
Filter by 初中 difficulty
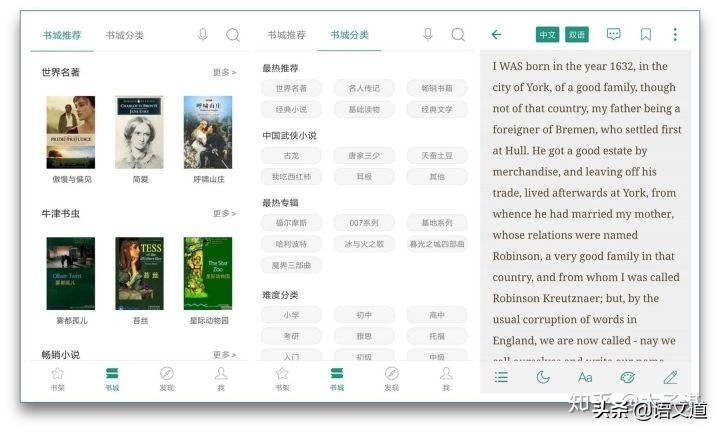pos(364,315)
